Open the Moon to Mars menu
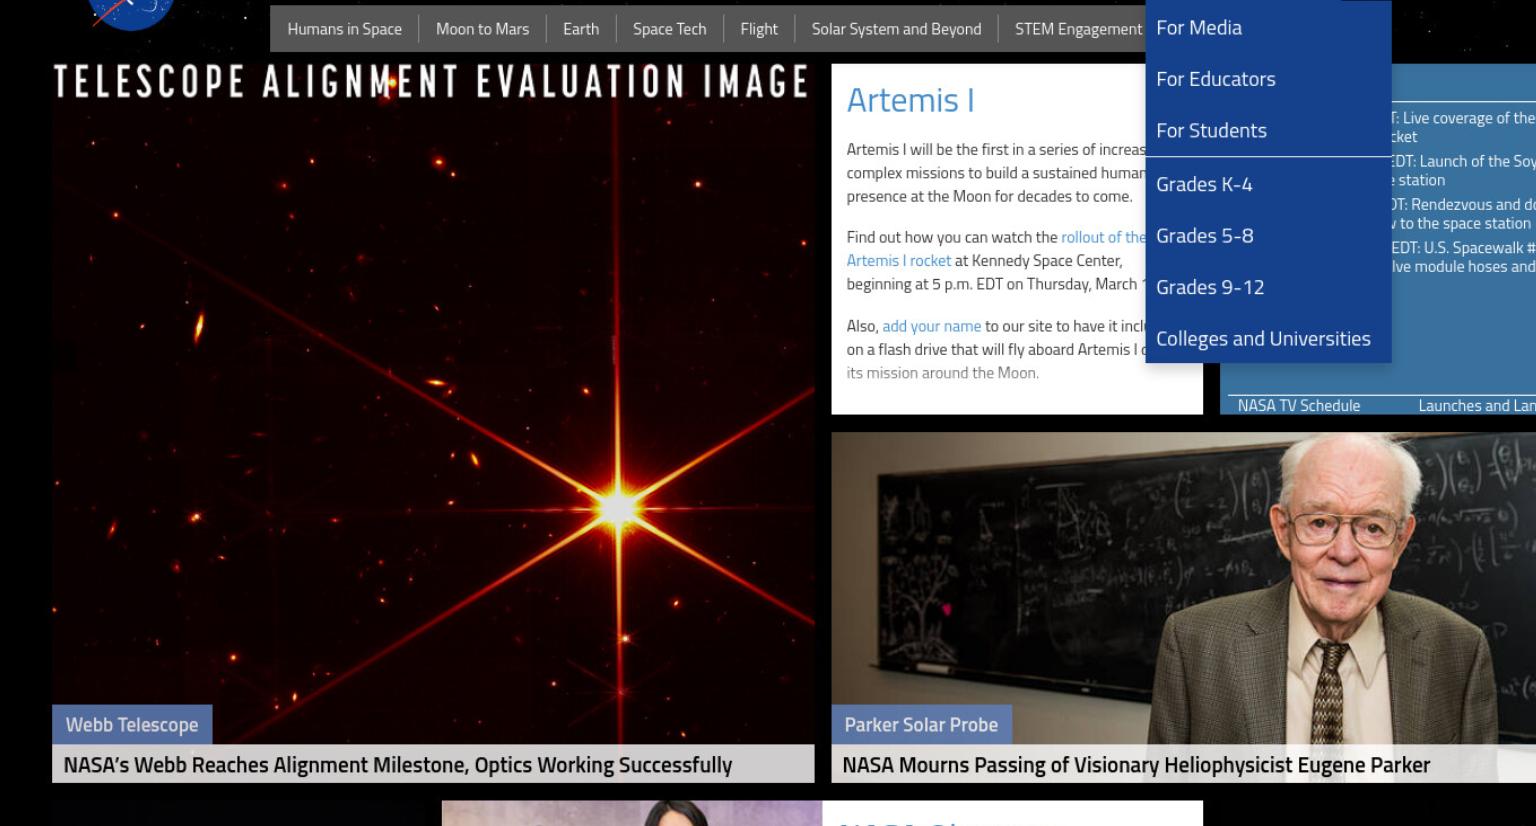 [x=482, y=29]
